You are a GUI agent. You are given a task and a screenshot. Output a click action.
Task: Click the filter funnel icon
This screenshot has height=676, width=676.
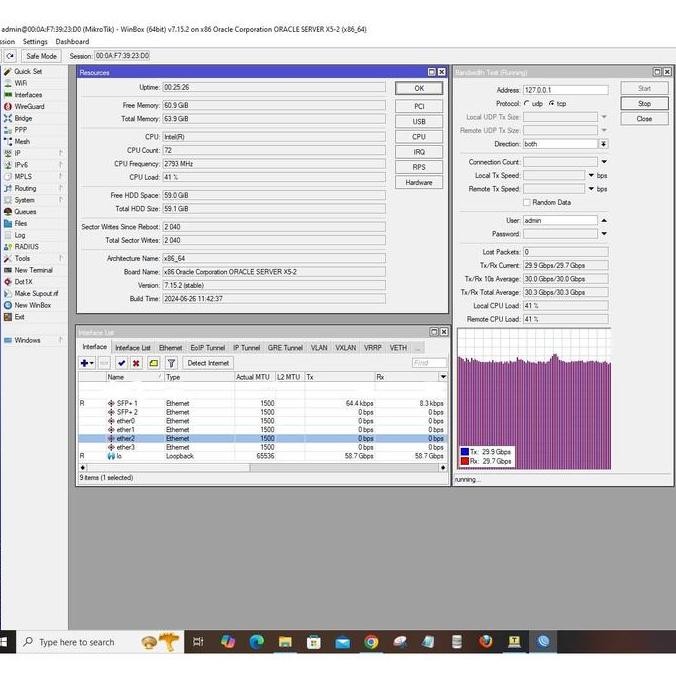(x=171, y=363)
